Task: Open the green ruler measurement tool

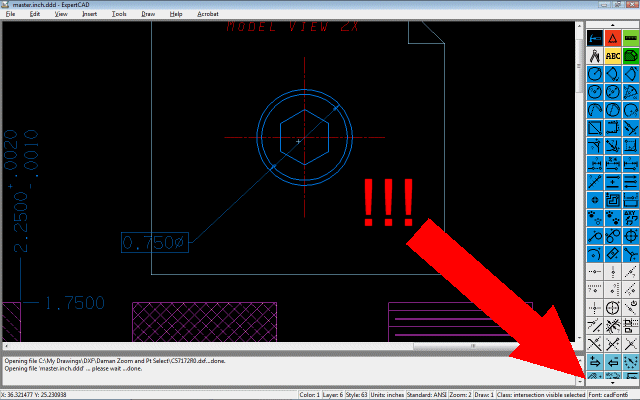Action: tap(631, 38)
